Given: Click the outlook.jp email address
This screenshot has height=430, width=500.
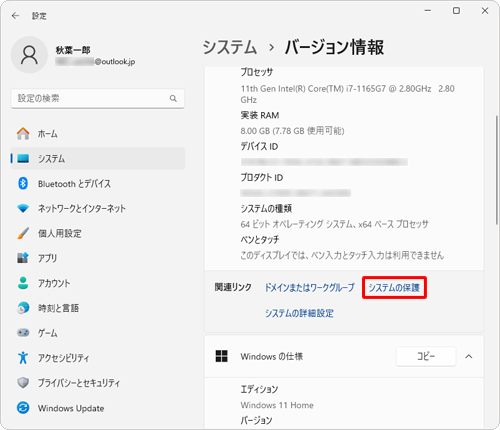Looking at the screenshot, I should point(95,62).
